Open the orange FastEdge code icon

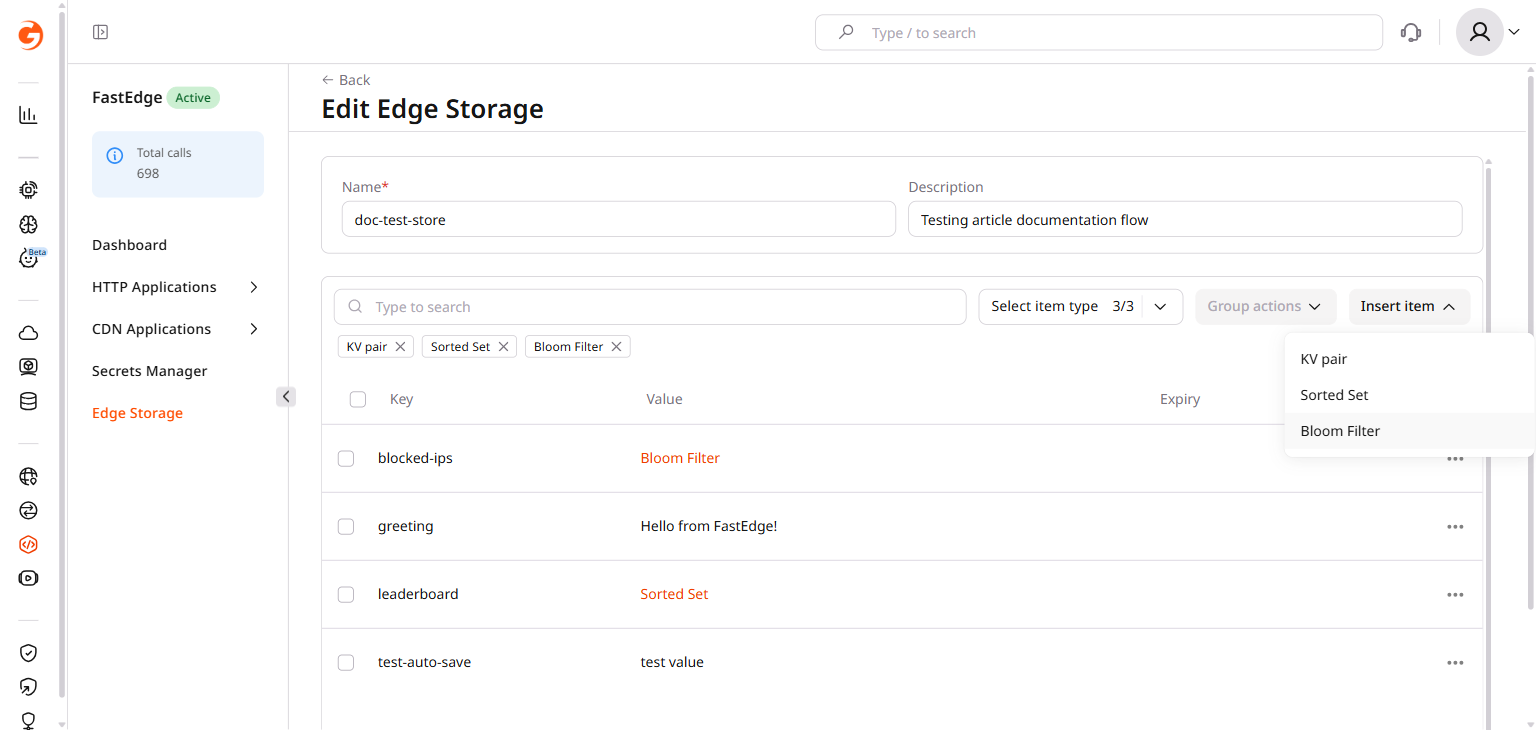[28, 545]
